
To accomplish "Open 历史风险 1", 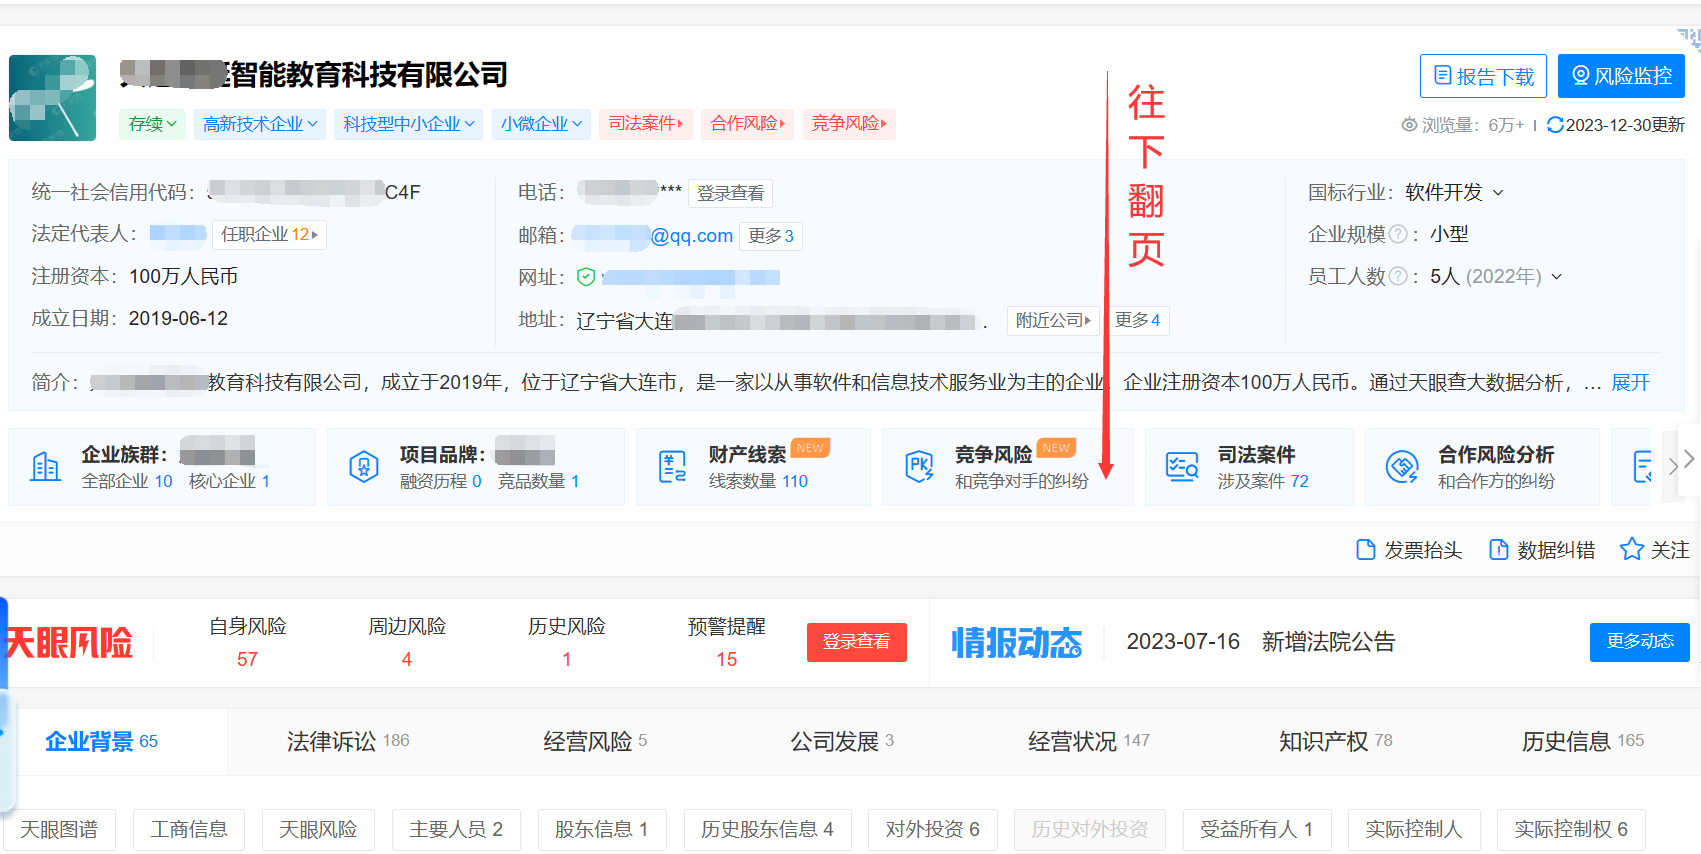I will pyautogui.click(x=566, y=642).
